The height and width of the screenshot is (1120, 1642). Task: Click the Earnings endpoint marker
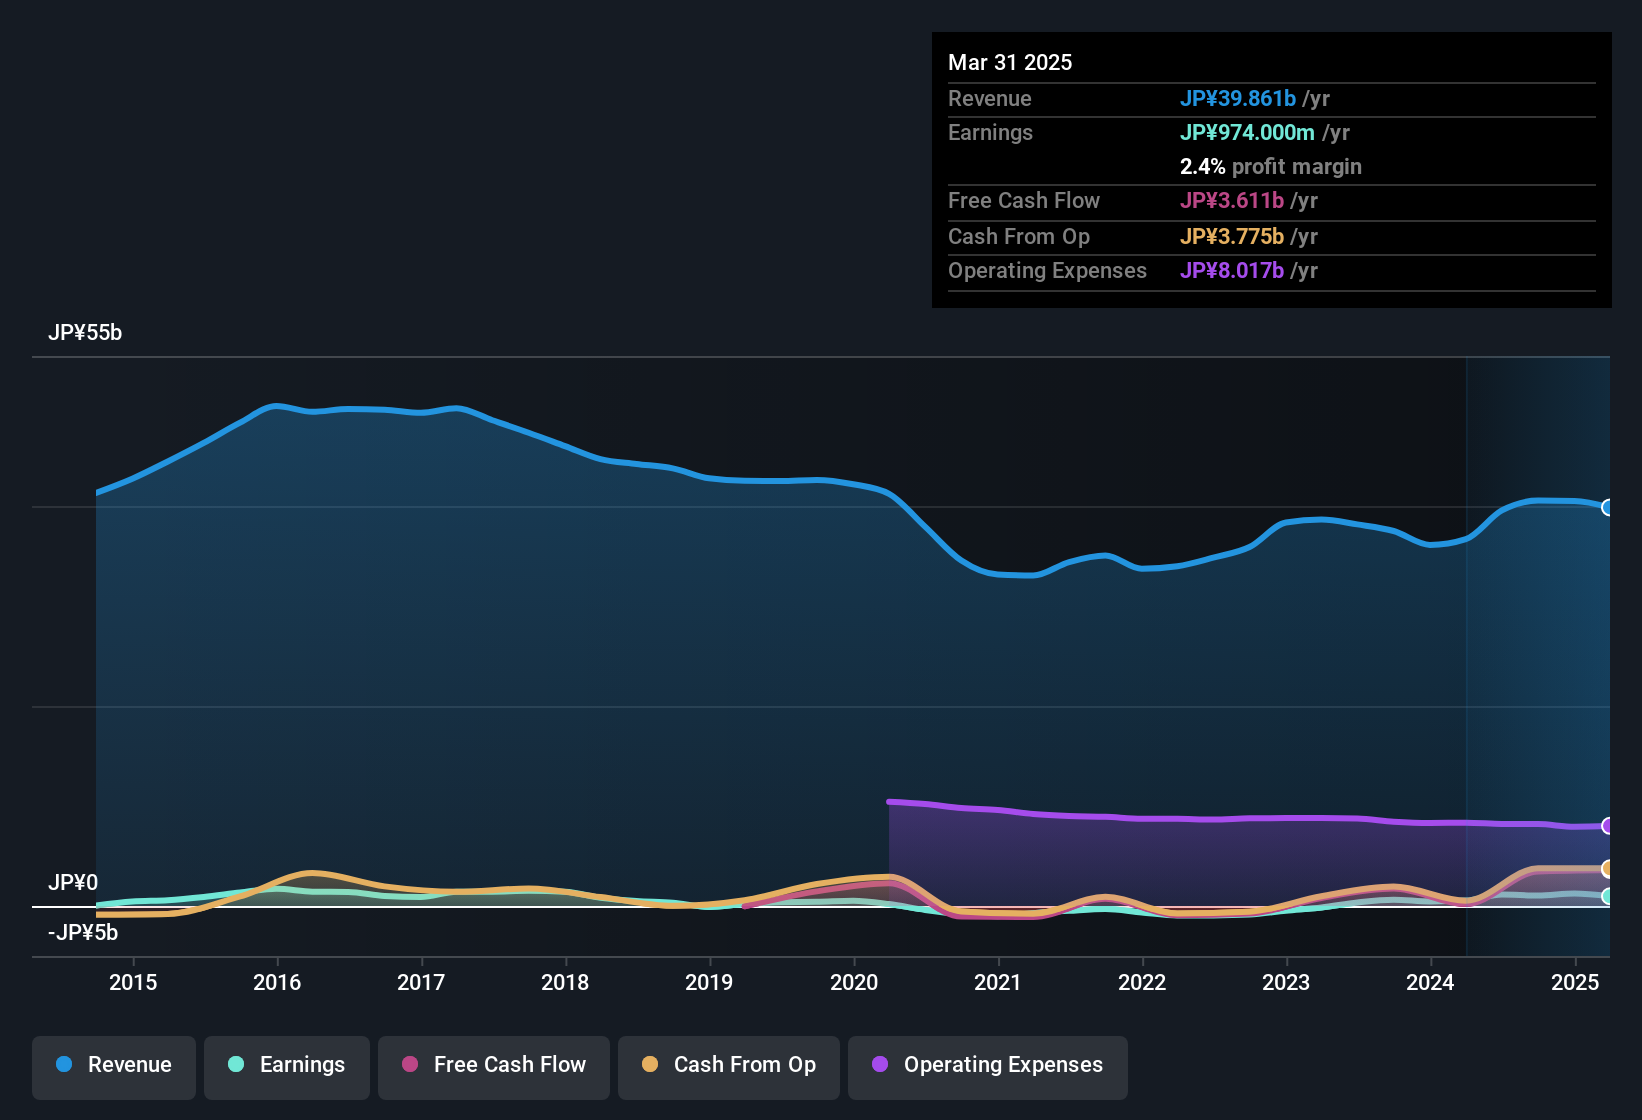coord(1607,896)
